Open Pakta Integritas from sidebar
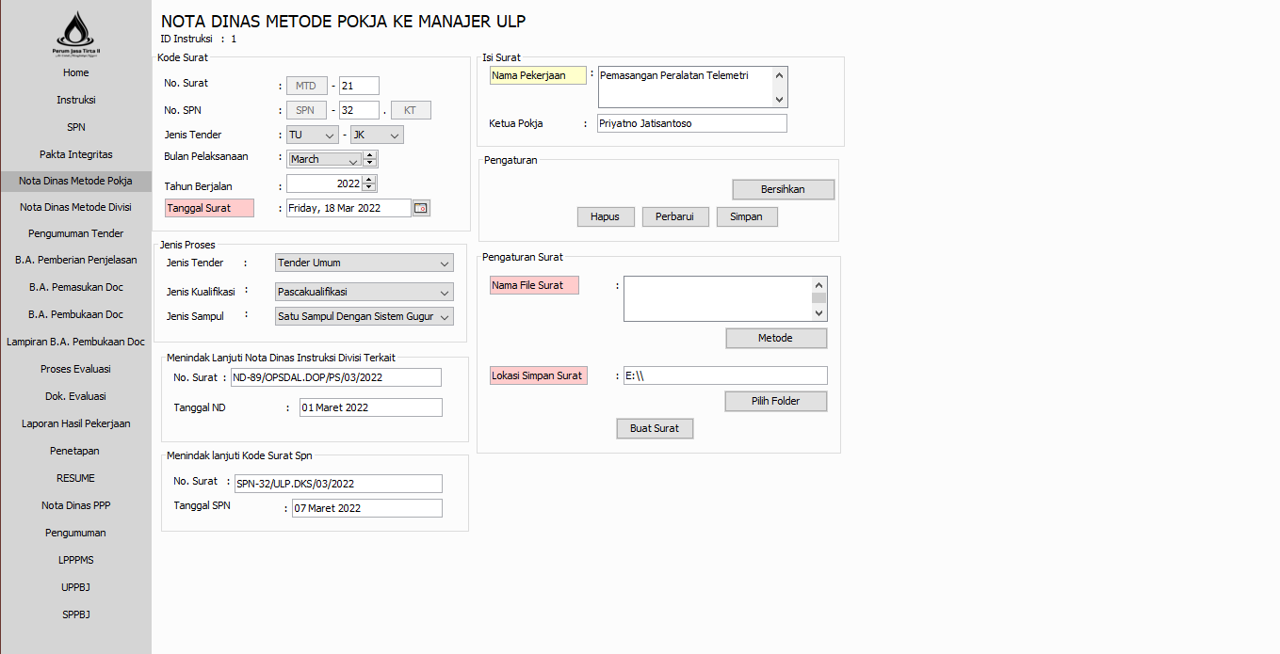The width and height of the screenshot is (1280, 654). pyautogui.click(x=76, y=155)
